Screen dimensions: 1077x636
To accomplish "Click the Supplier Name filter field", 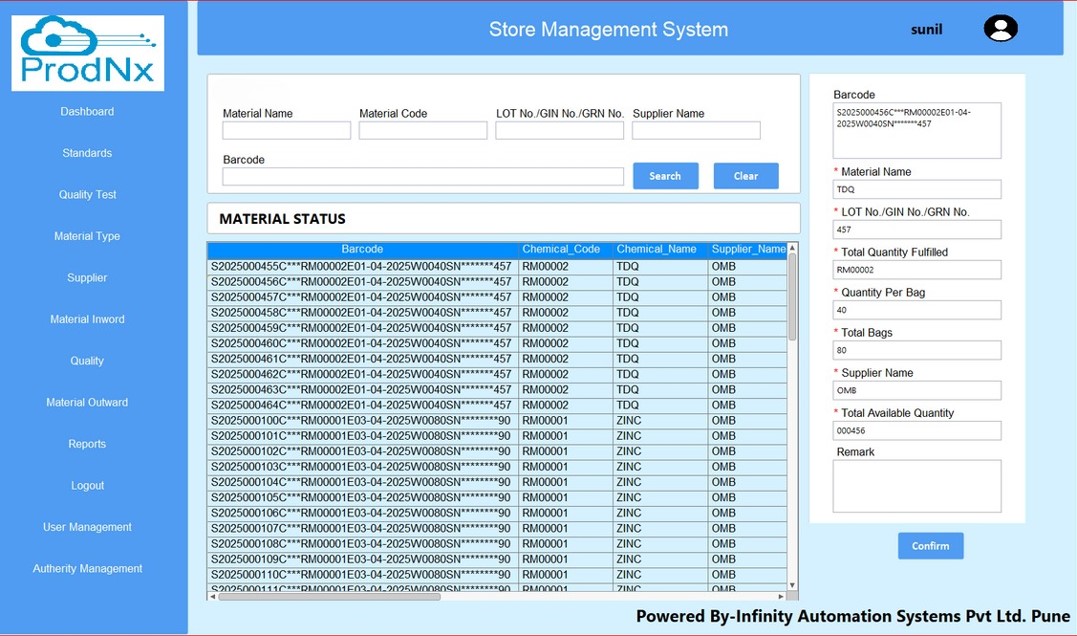I will point(696,131).
